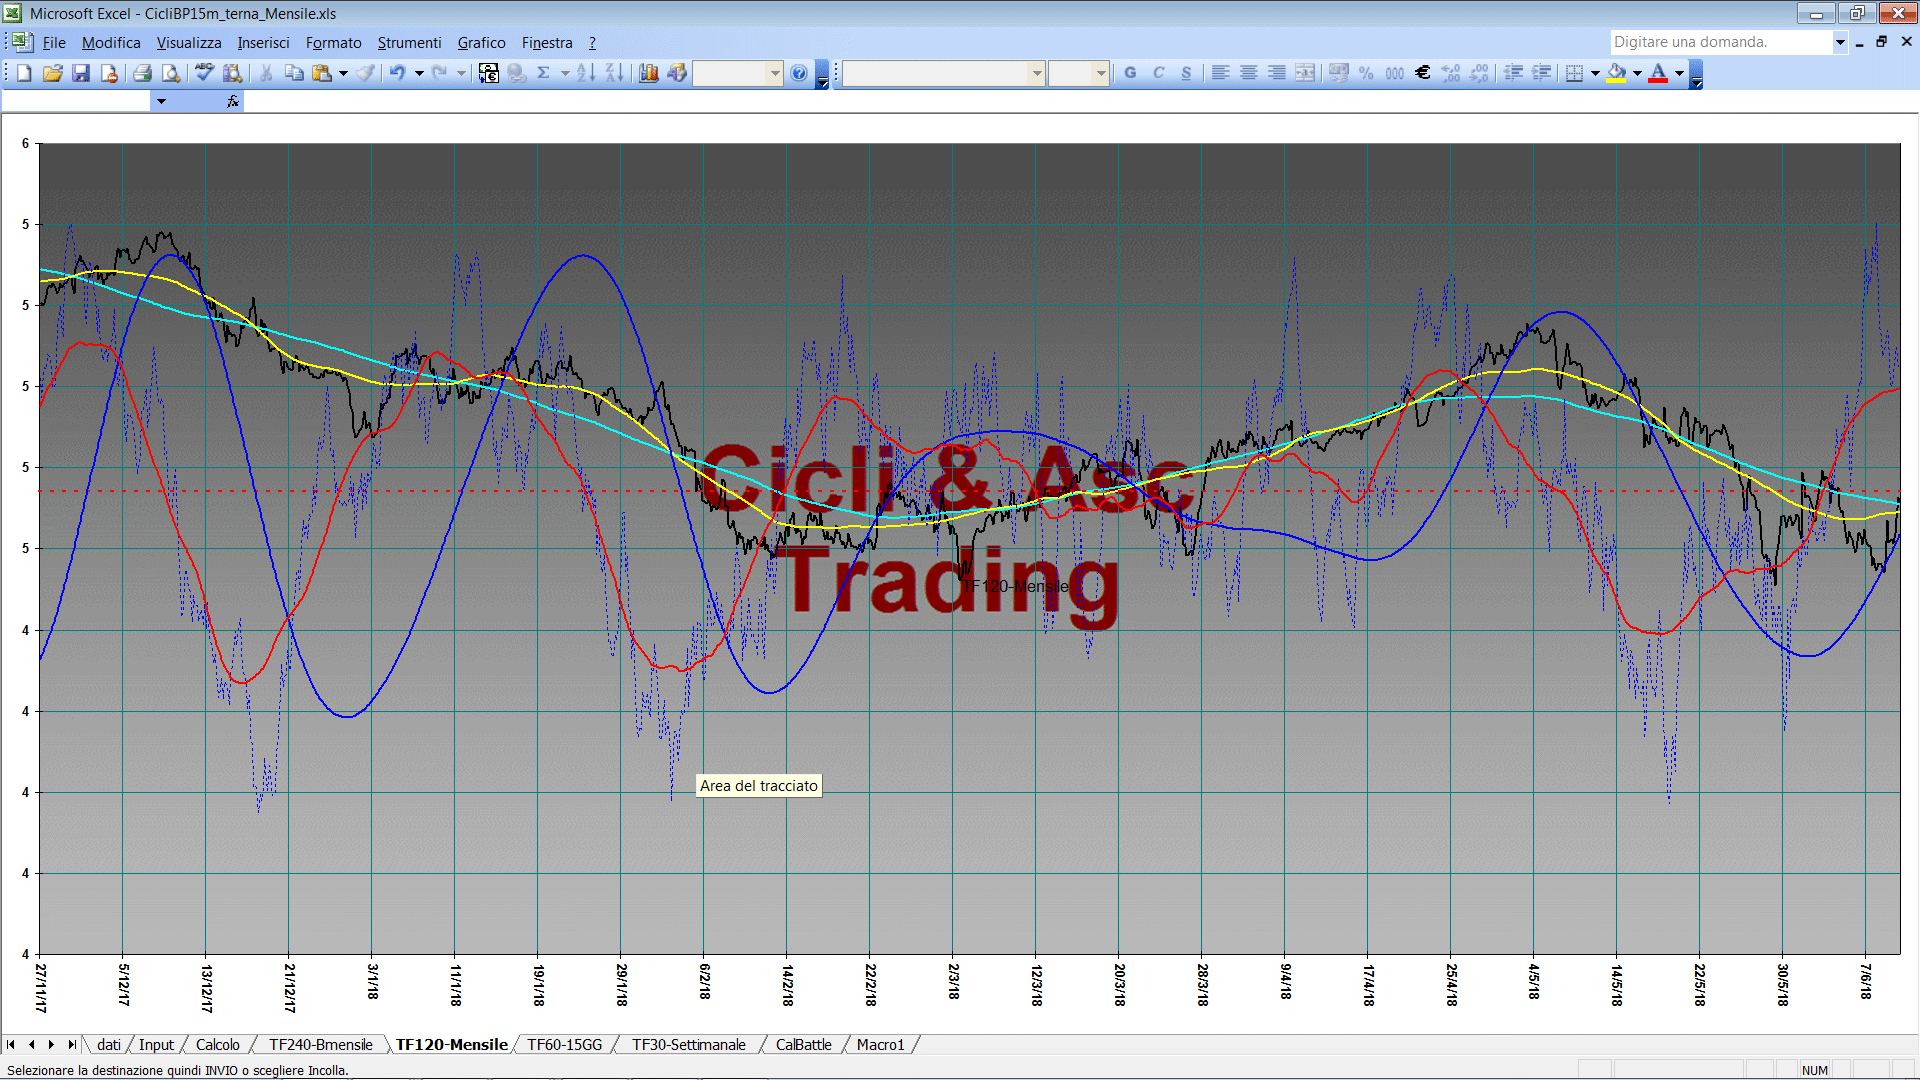Create a new blank workbook
The width and height of the screenshot is (1920, 1080).
point(24,73)
